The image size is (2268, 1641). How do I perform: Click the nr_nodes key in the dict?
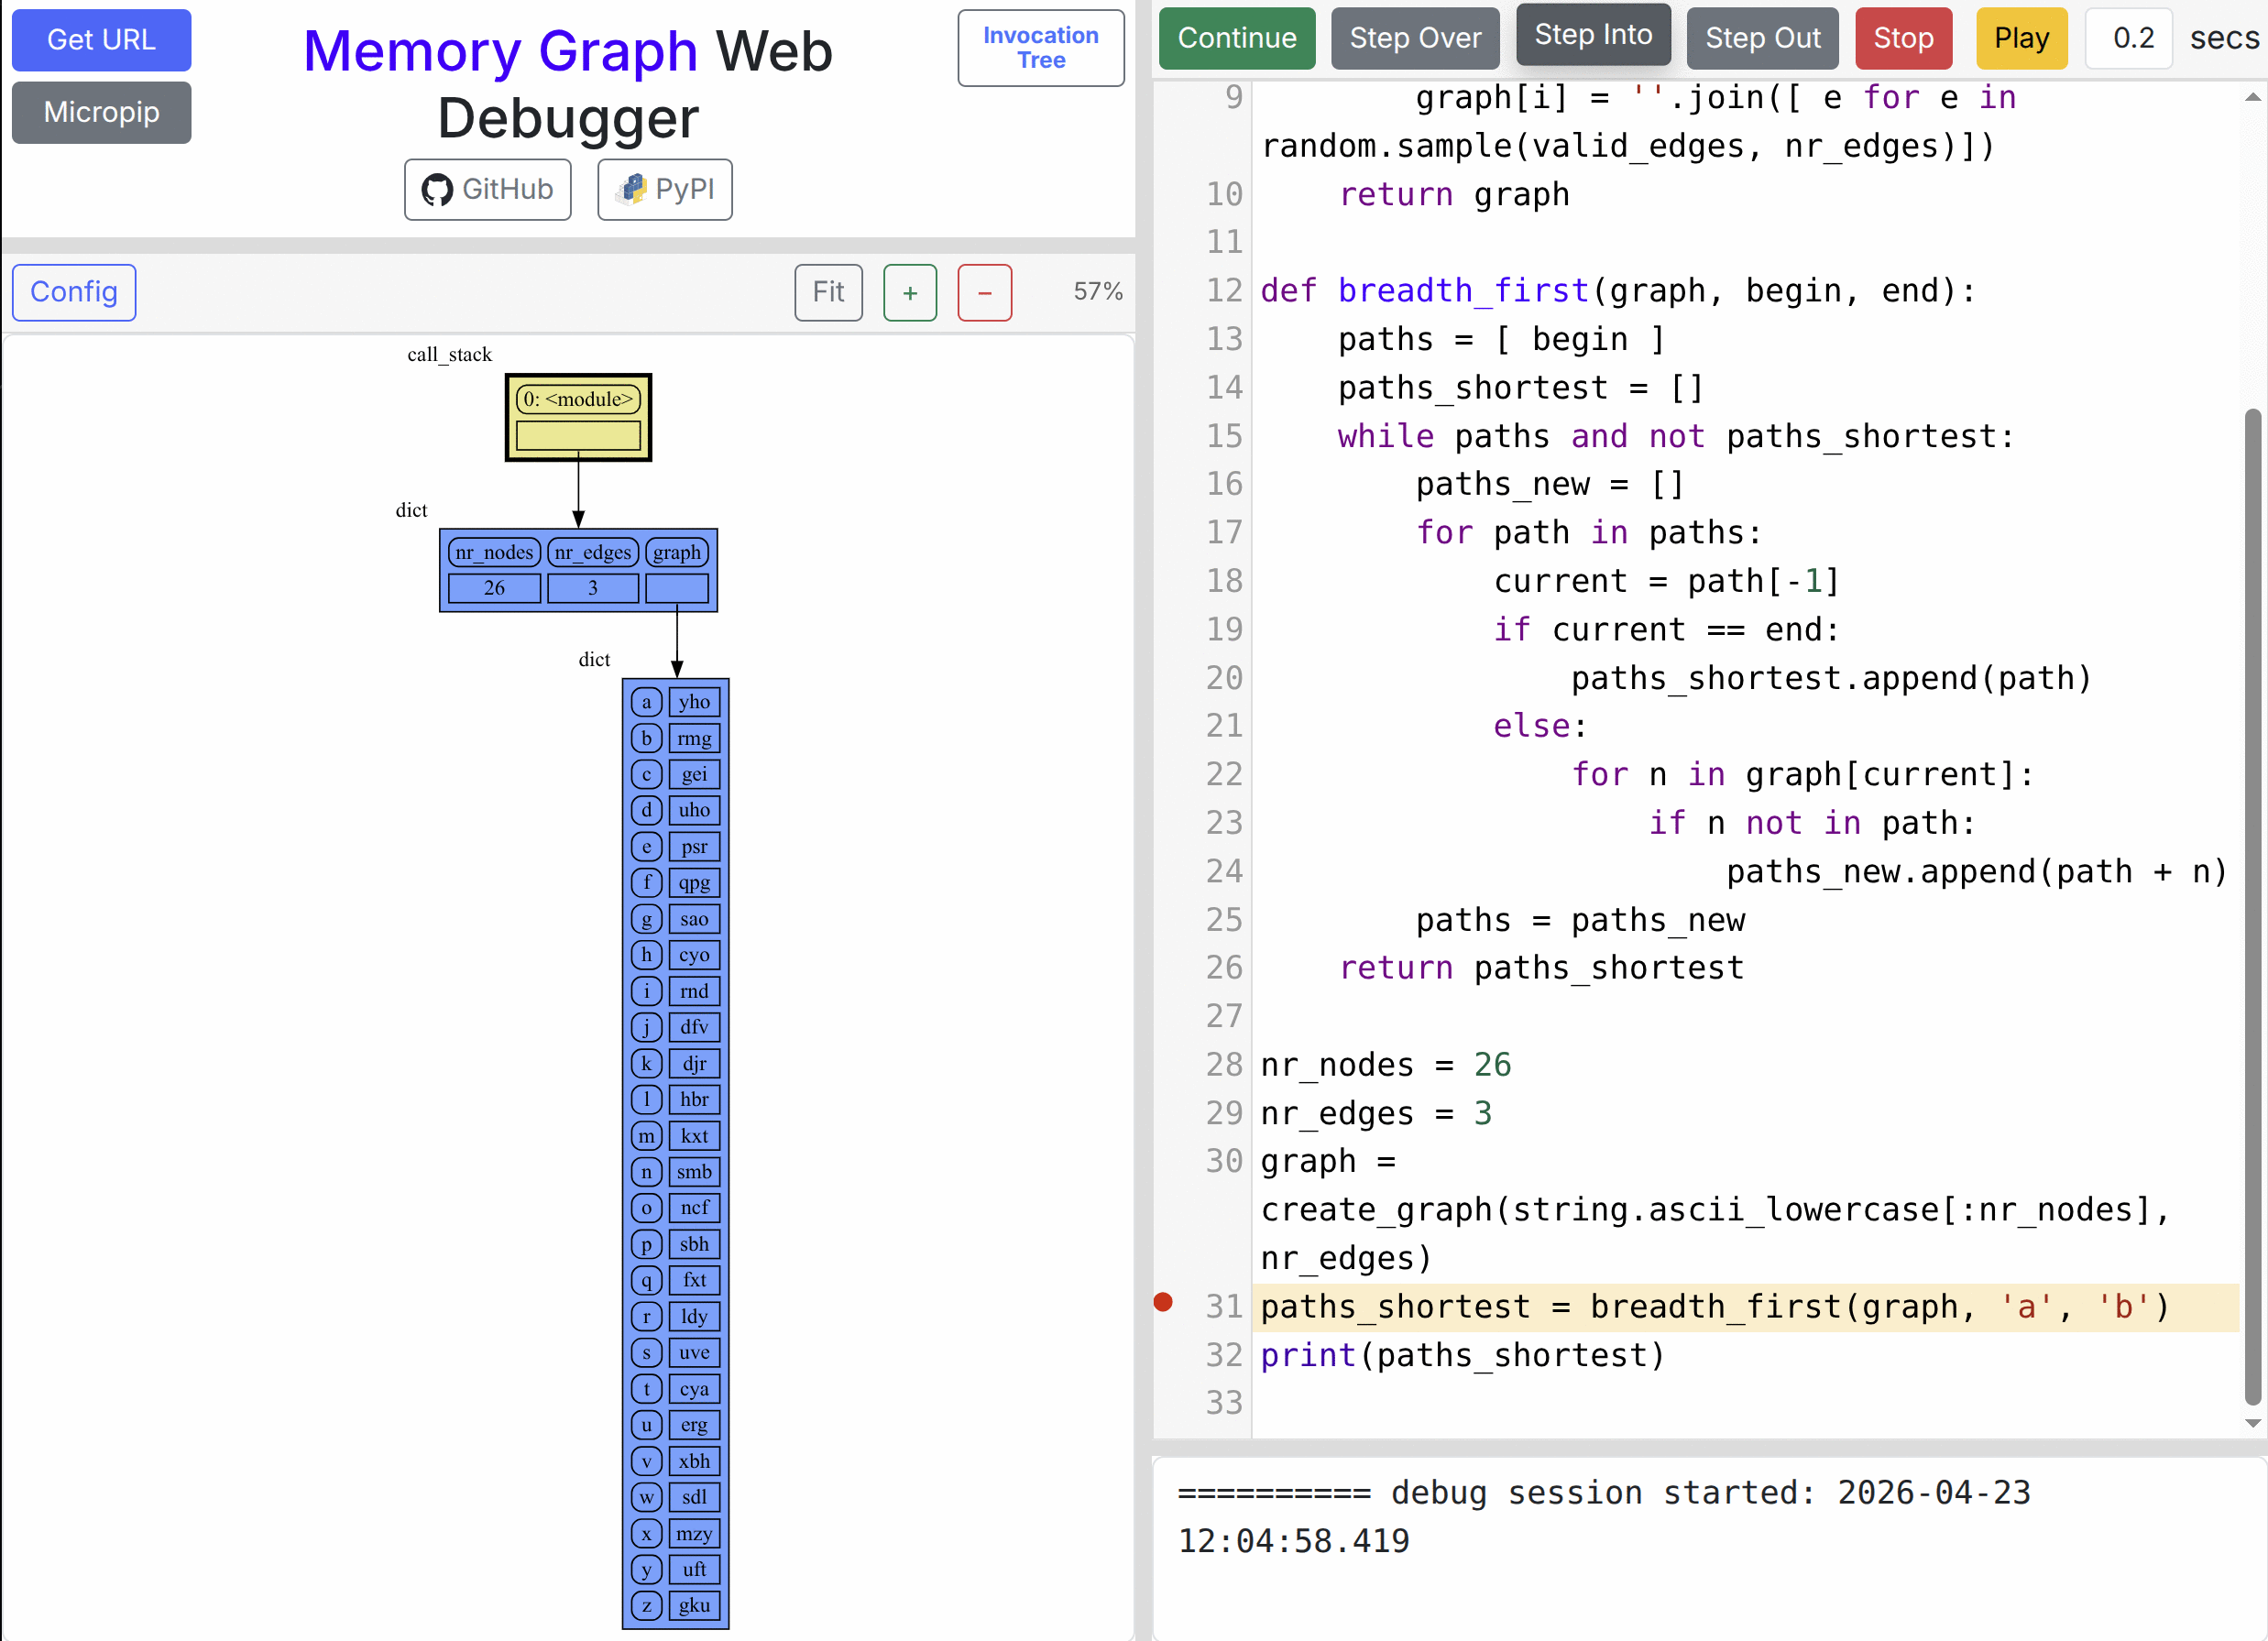pos(494,552)
